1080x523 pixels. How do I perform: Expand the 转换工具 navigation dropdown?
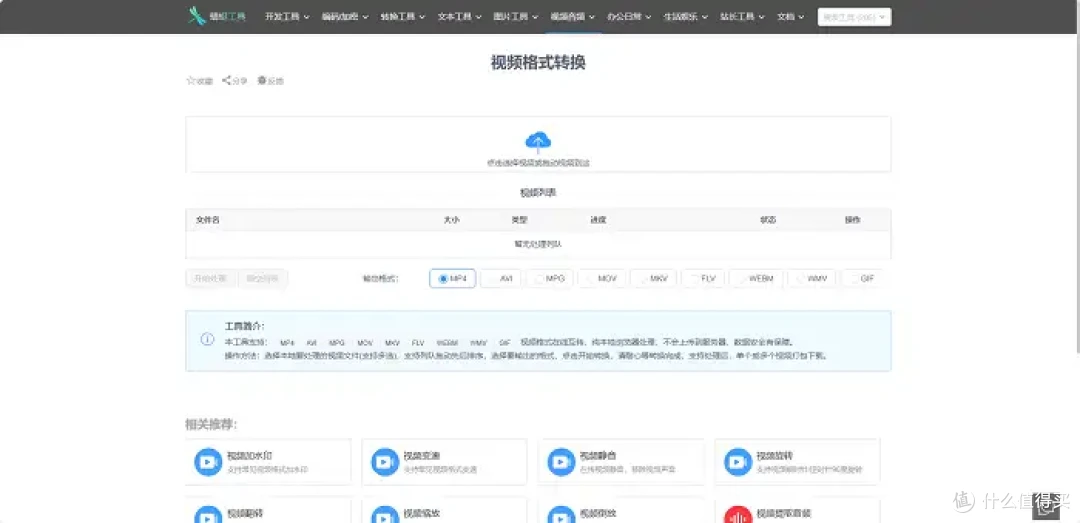403,17
